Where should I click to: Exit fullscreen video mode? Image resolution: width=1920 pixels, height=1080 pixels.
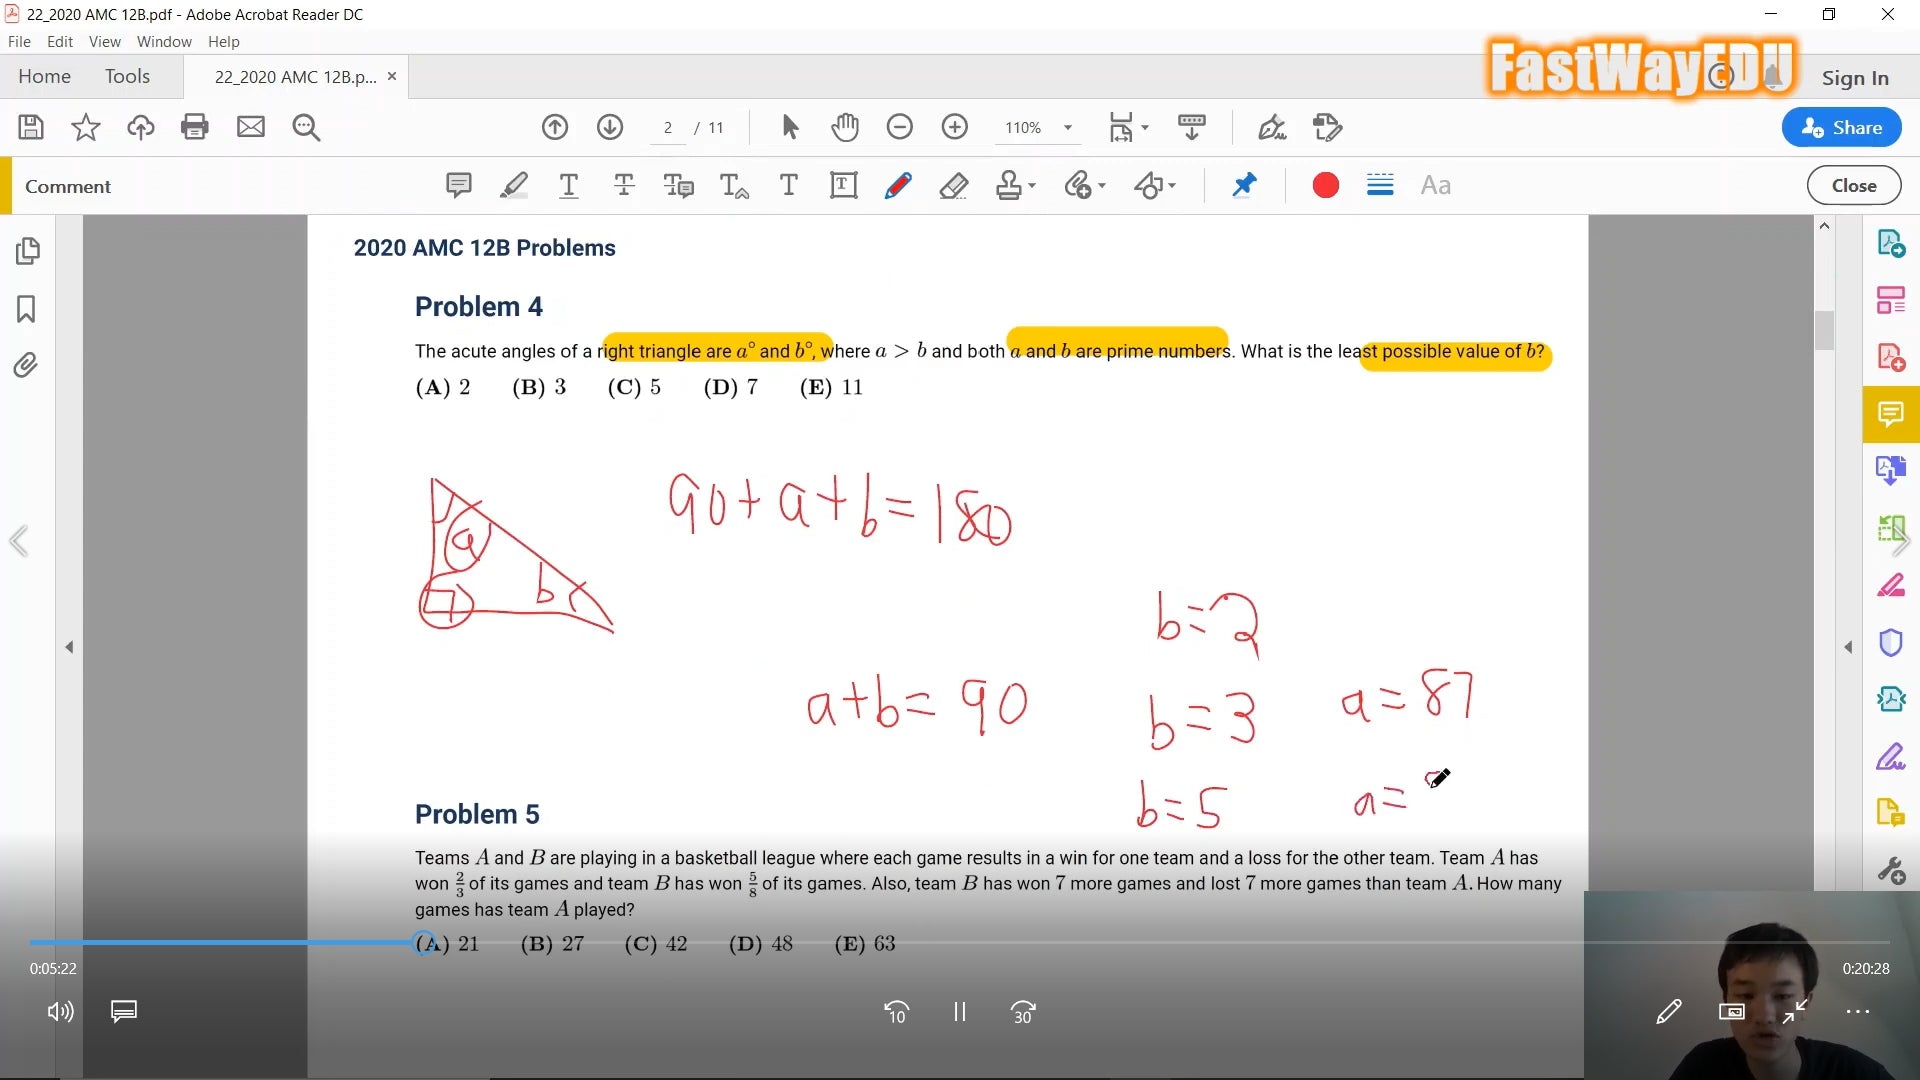pos(1795,1011)
